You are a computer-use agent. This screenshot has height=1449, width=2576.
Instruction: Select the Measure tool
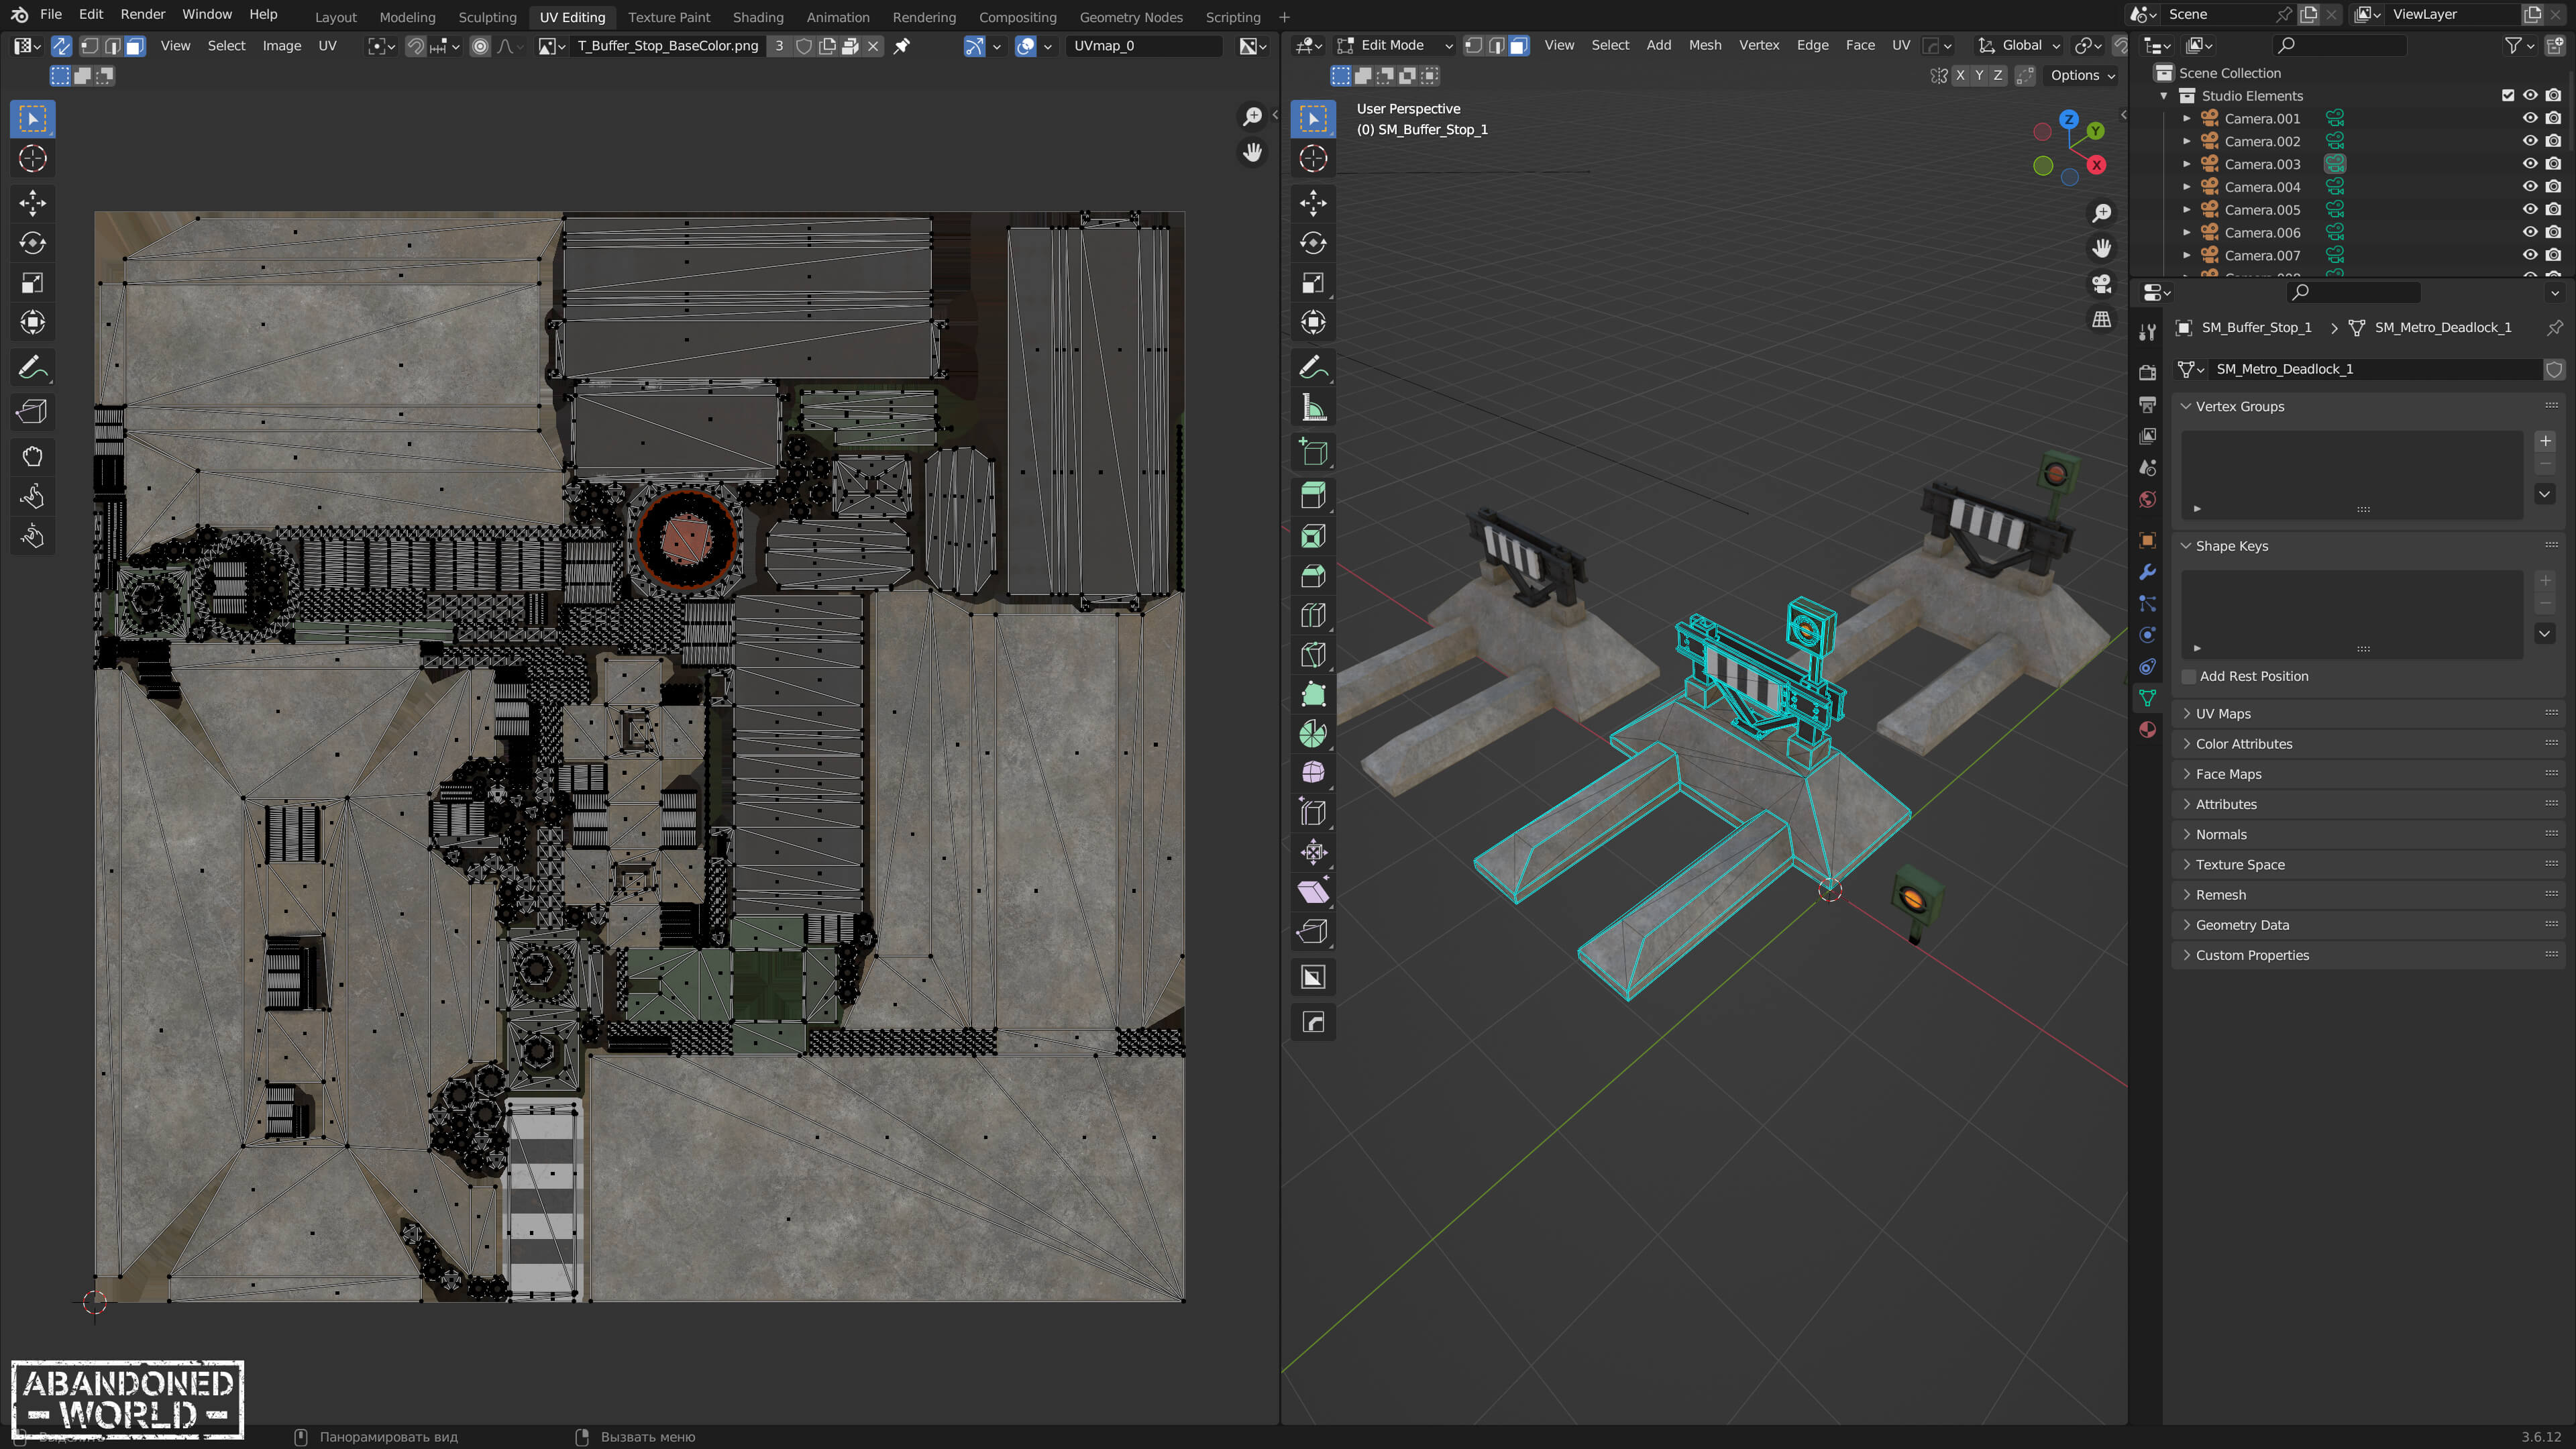click(1313, 408)
